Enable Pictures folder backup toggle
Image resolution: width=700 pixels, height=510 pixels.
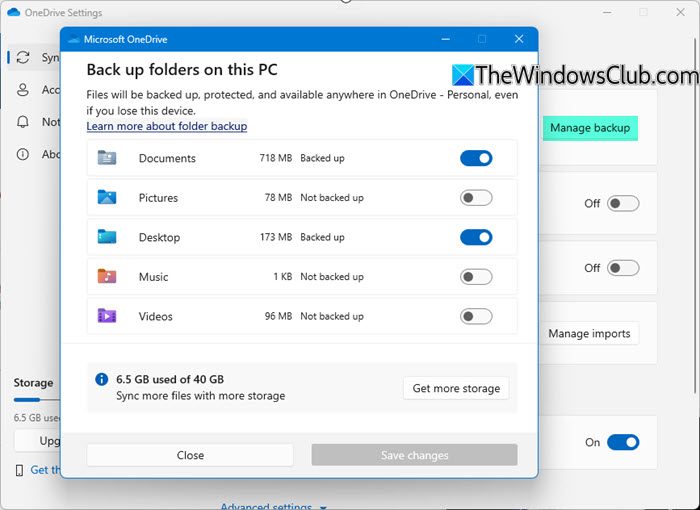click(x=476, y=197)
